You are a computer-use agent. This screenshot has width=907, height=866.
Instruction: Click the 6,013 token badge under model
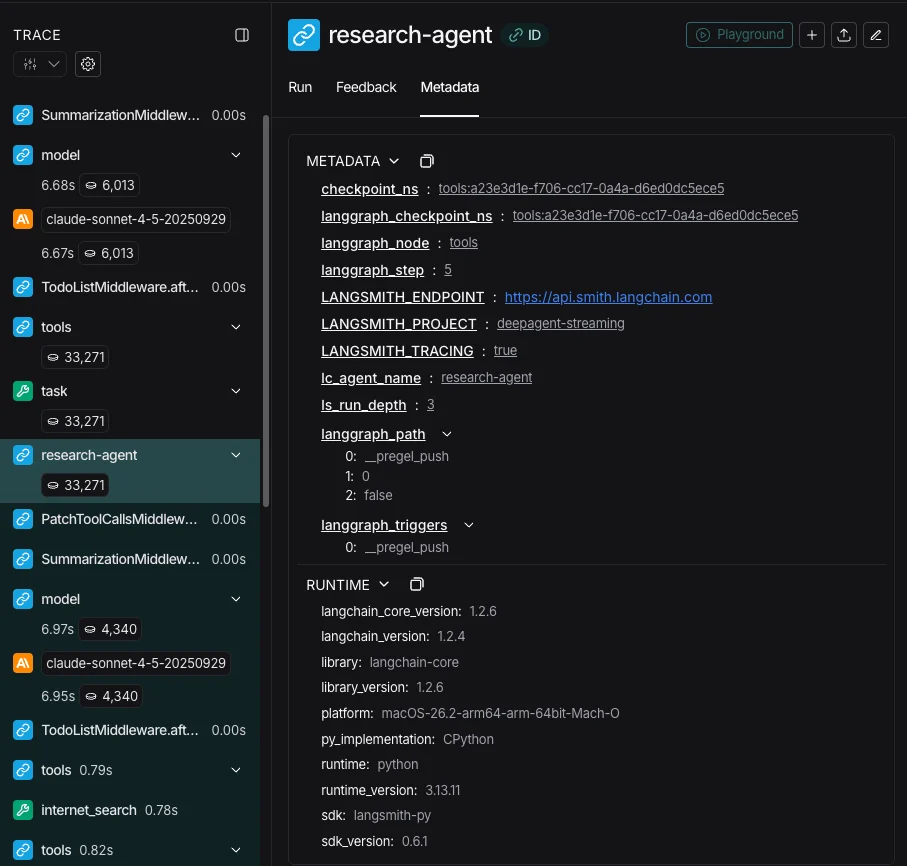click(x=109, y=185)
